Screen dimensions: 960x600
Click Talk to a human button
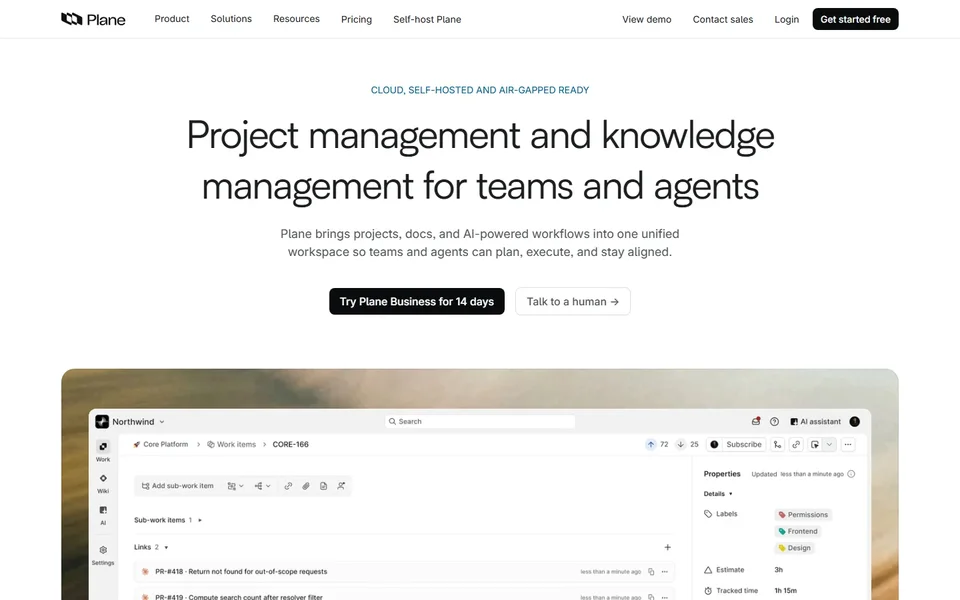(572, 301)
